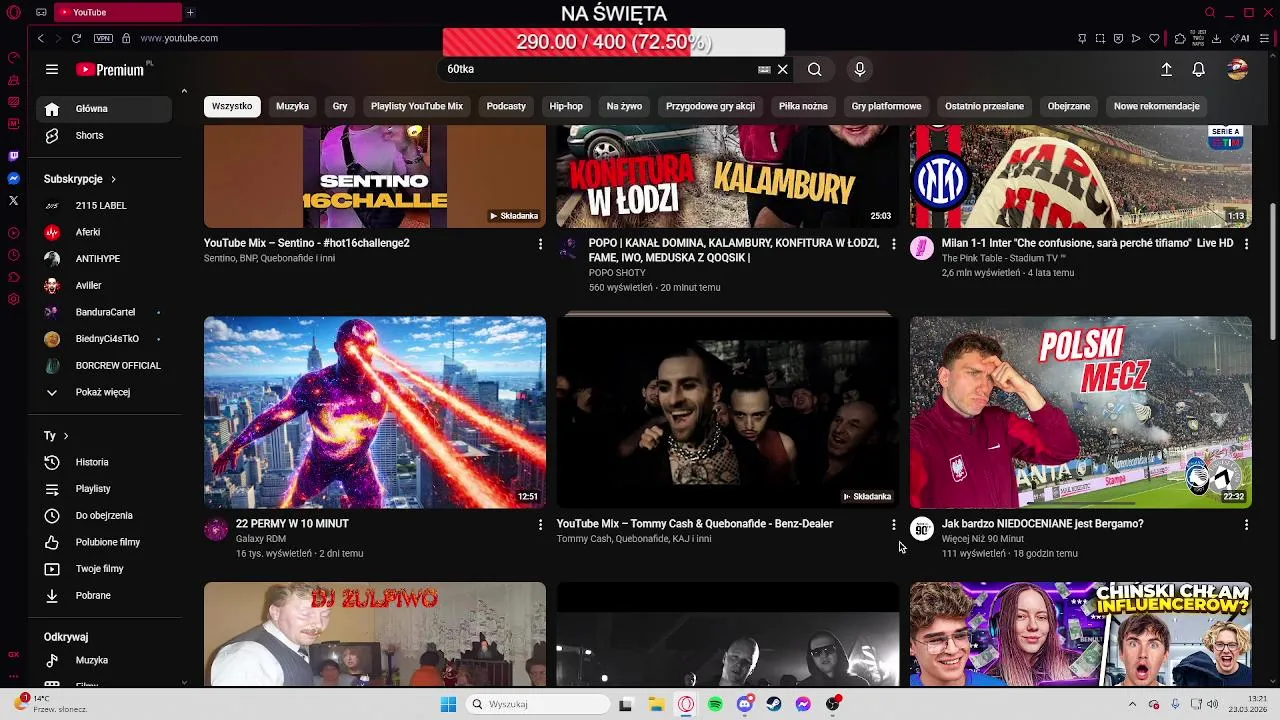Start voice search with the microphone

point(859,69)
